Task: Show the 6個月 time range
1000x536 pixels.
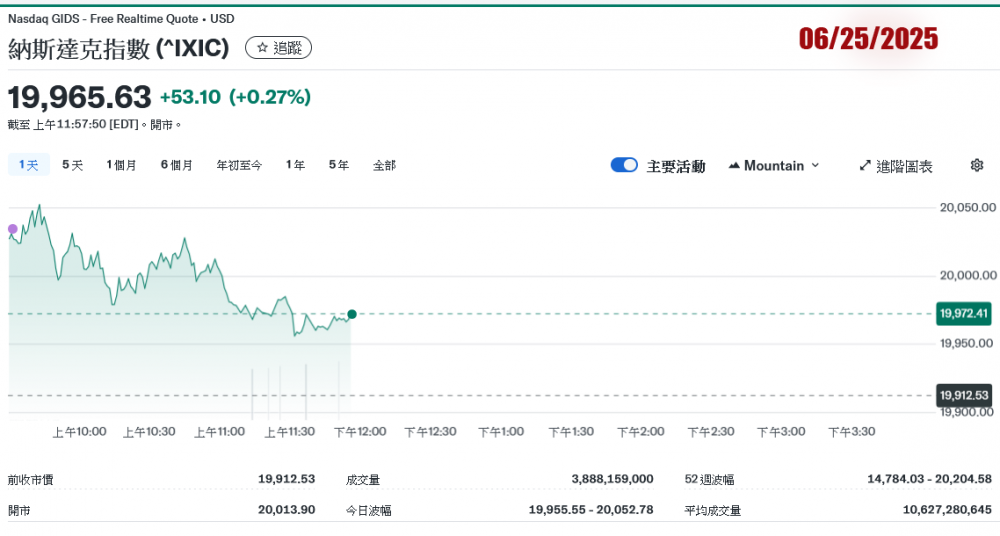Action: [x=176, y=165]
